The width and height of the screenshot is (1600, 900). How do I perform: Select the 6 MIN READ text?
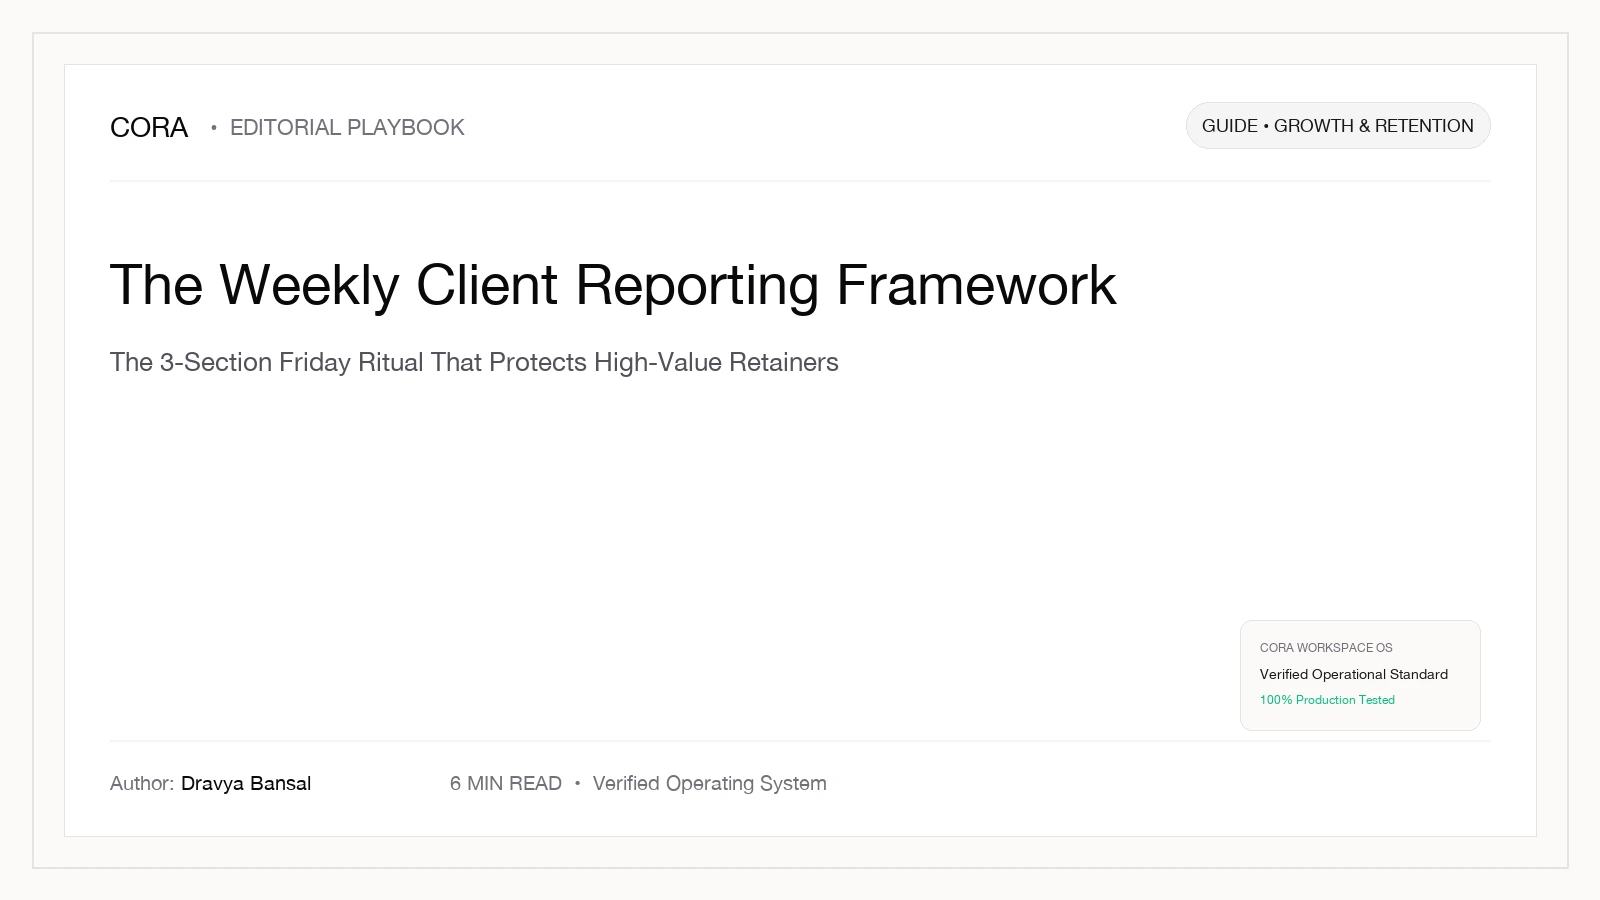tap(506, 783)
